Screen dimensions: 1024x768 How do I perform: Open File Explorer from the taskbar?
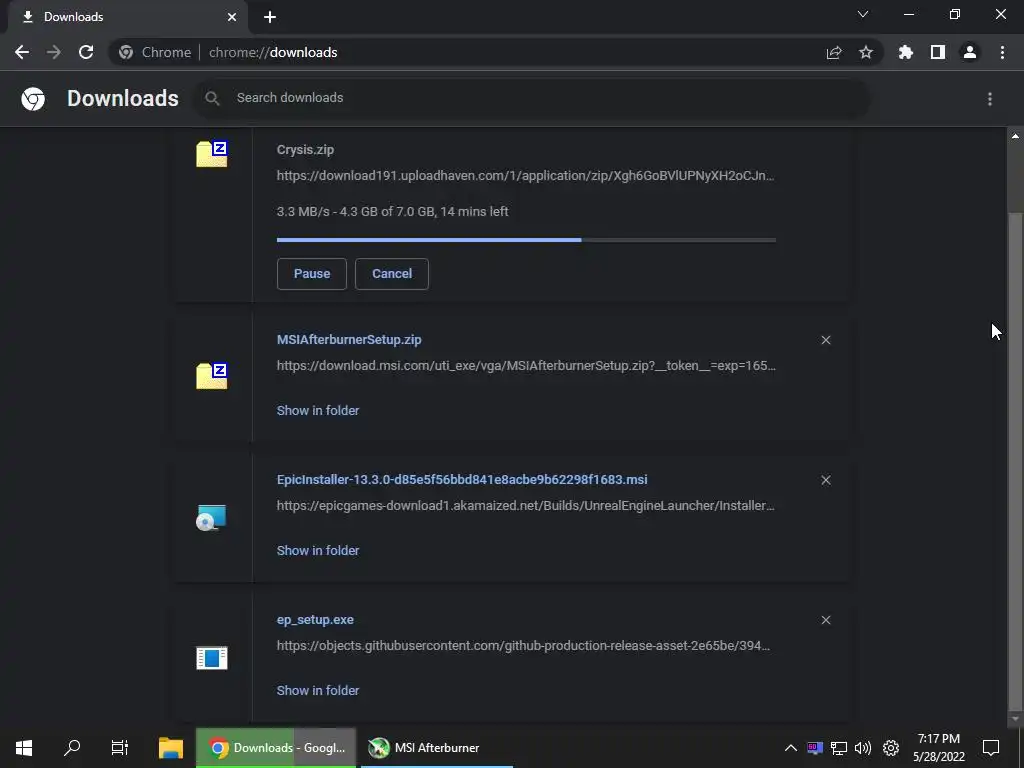point(171,748)
